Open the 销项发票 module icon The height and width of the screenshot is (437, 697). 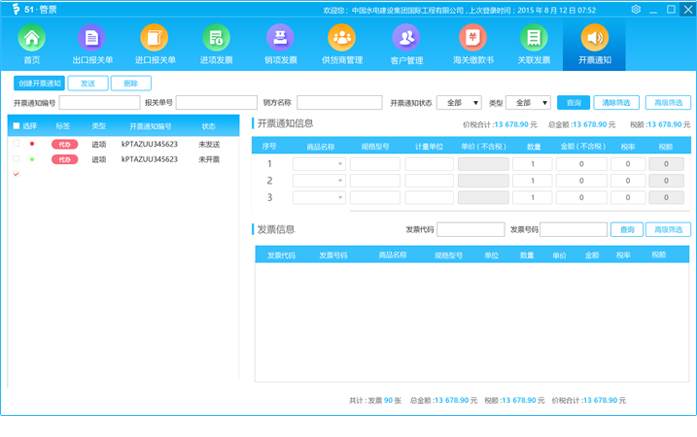pyautogui.click(x=280, y=44)
